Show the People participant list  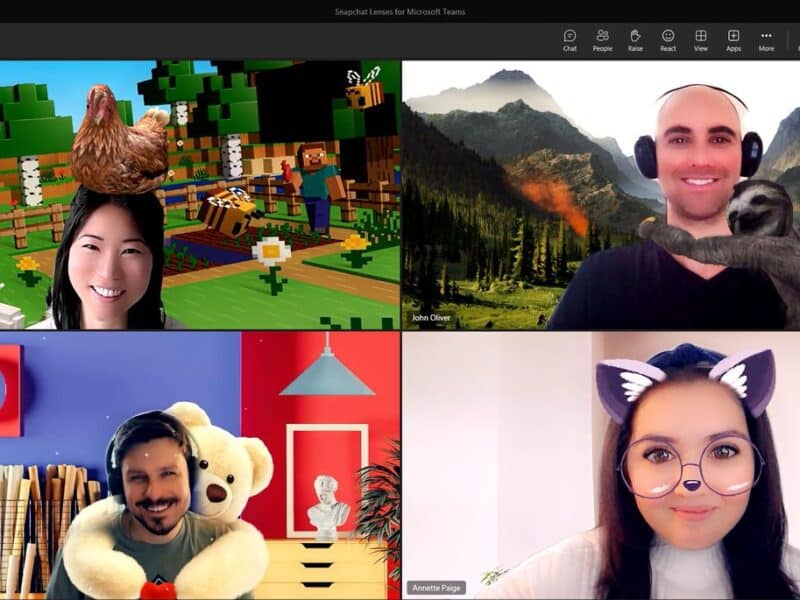coord(602,40)
